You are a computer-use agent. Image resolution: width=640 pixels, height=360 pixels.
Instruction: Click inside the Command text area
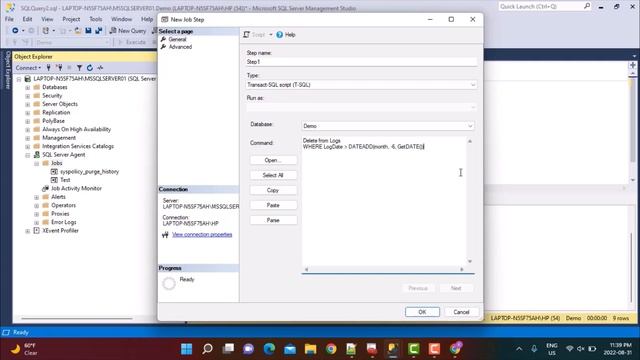(384, 202)
